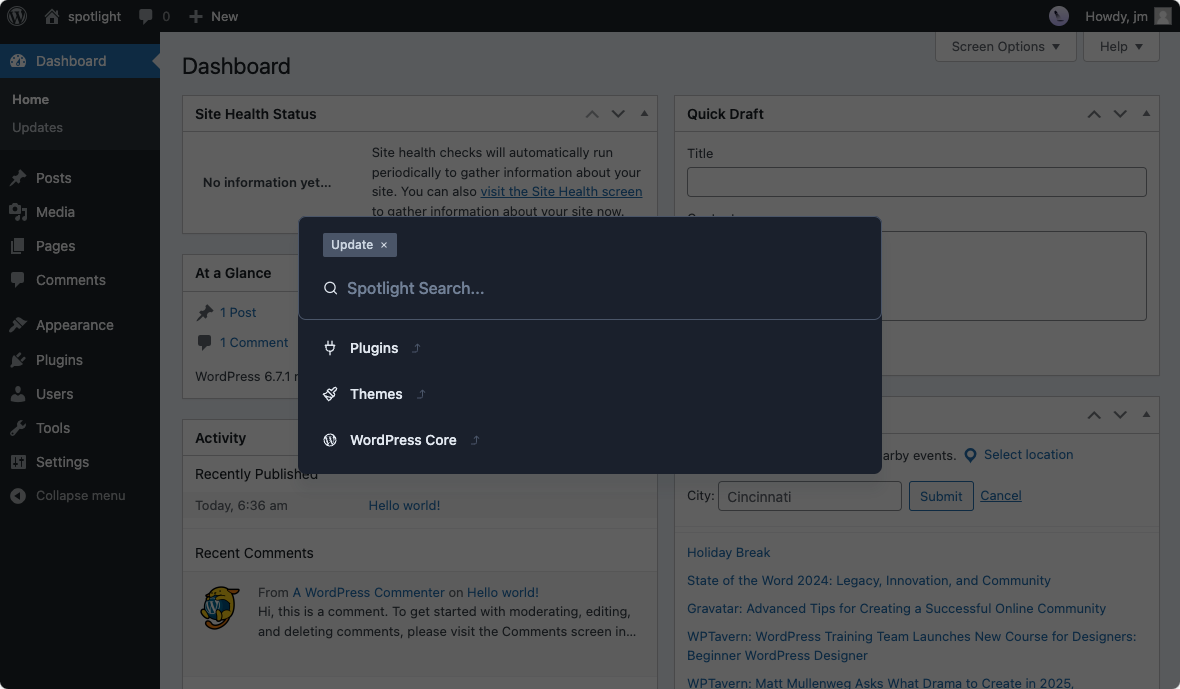
Task: Open the Screen Options dropdown
Action: coord(1005,47)
